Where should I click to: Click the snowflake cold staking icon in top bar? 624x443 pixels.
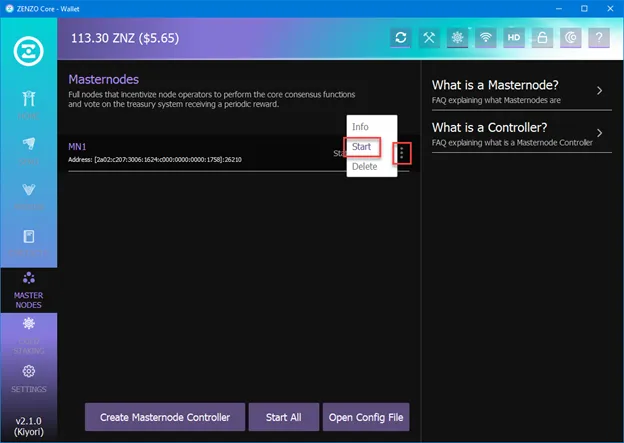click(457, 38)
